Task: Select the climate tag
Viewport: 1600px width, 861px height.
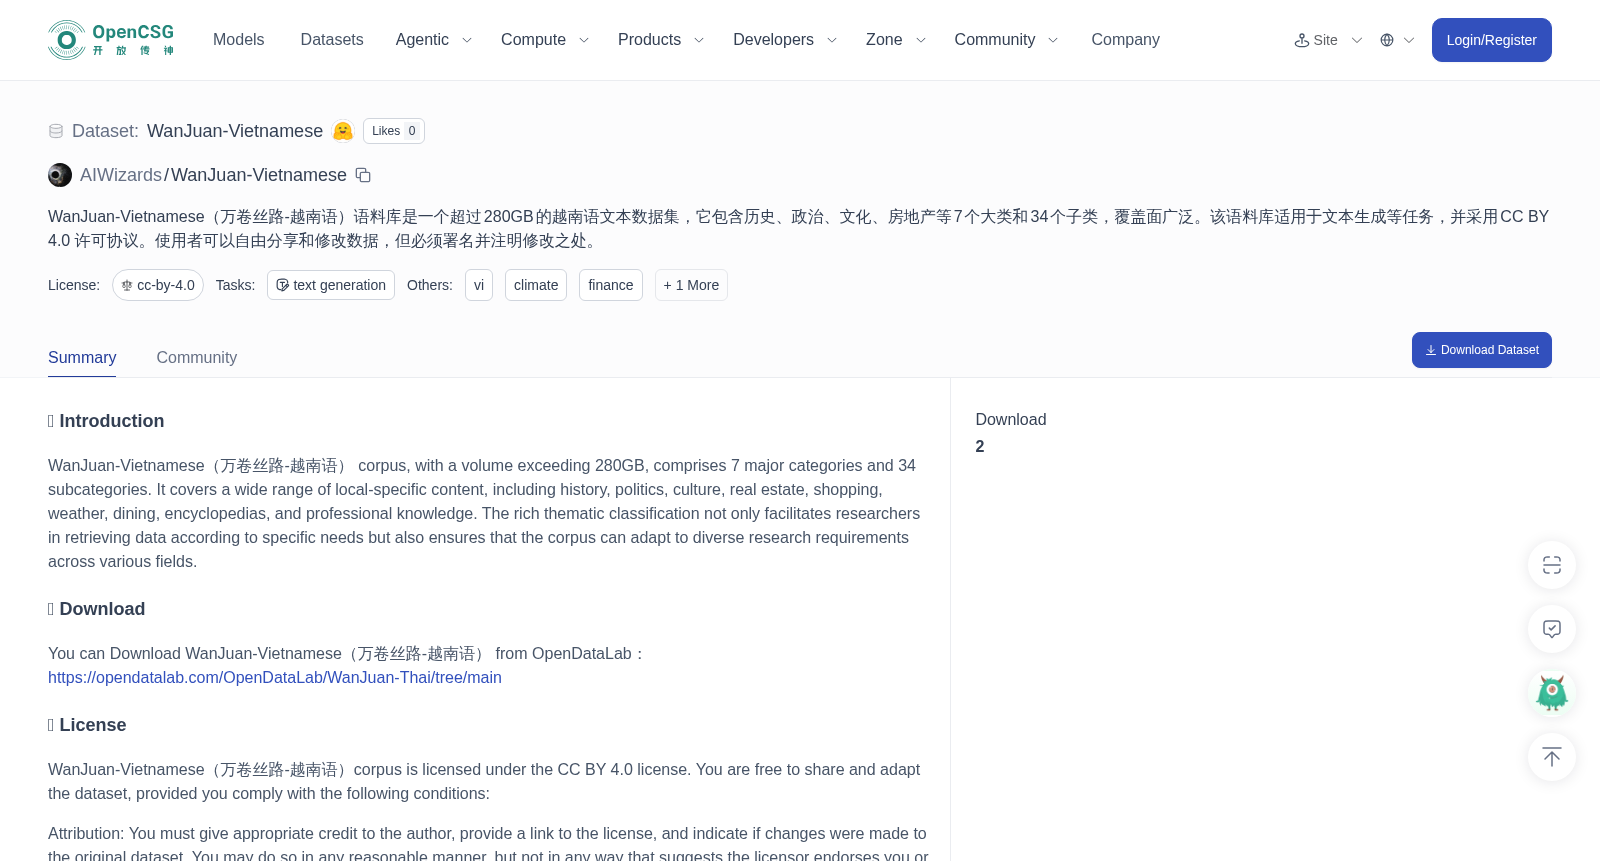Action: click(x=536, y=285)
